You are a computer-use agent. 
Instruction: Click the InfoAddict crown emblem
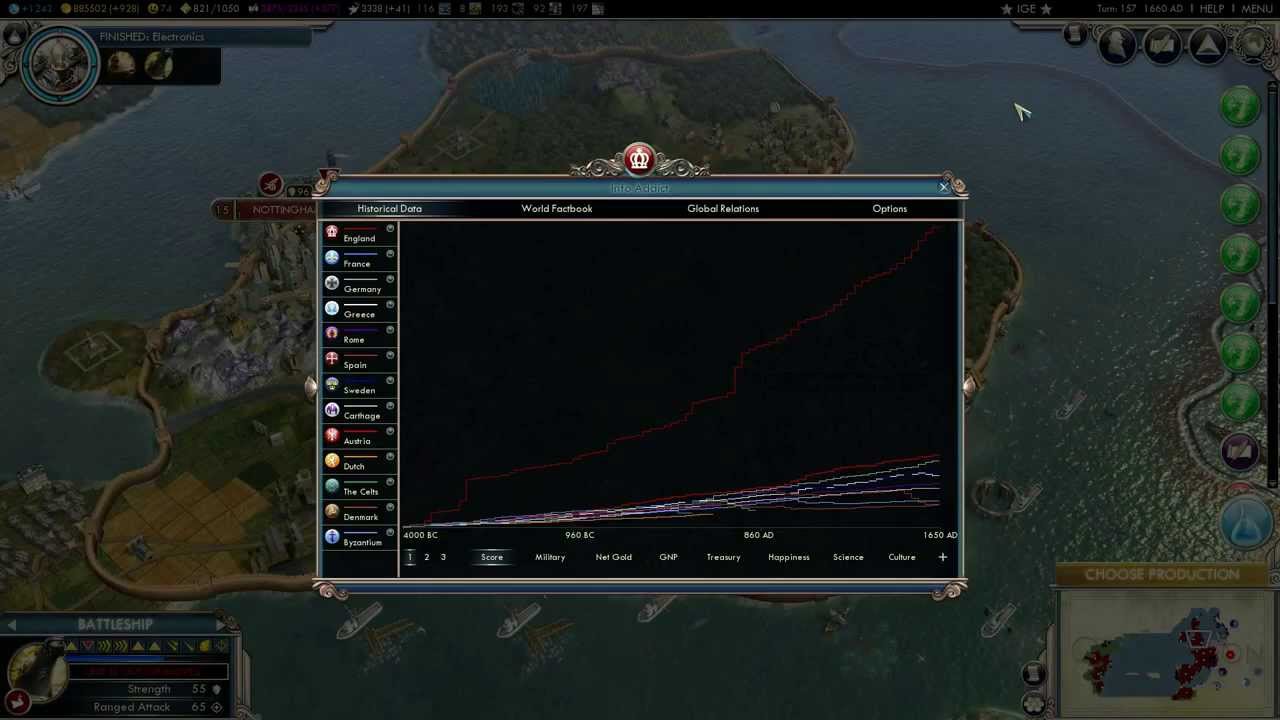point(639,159)
